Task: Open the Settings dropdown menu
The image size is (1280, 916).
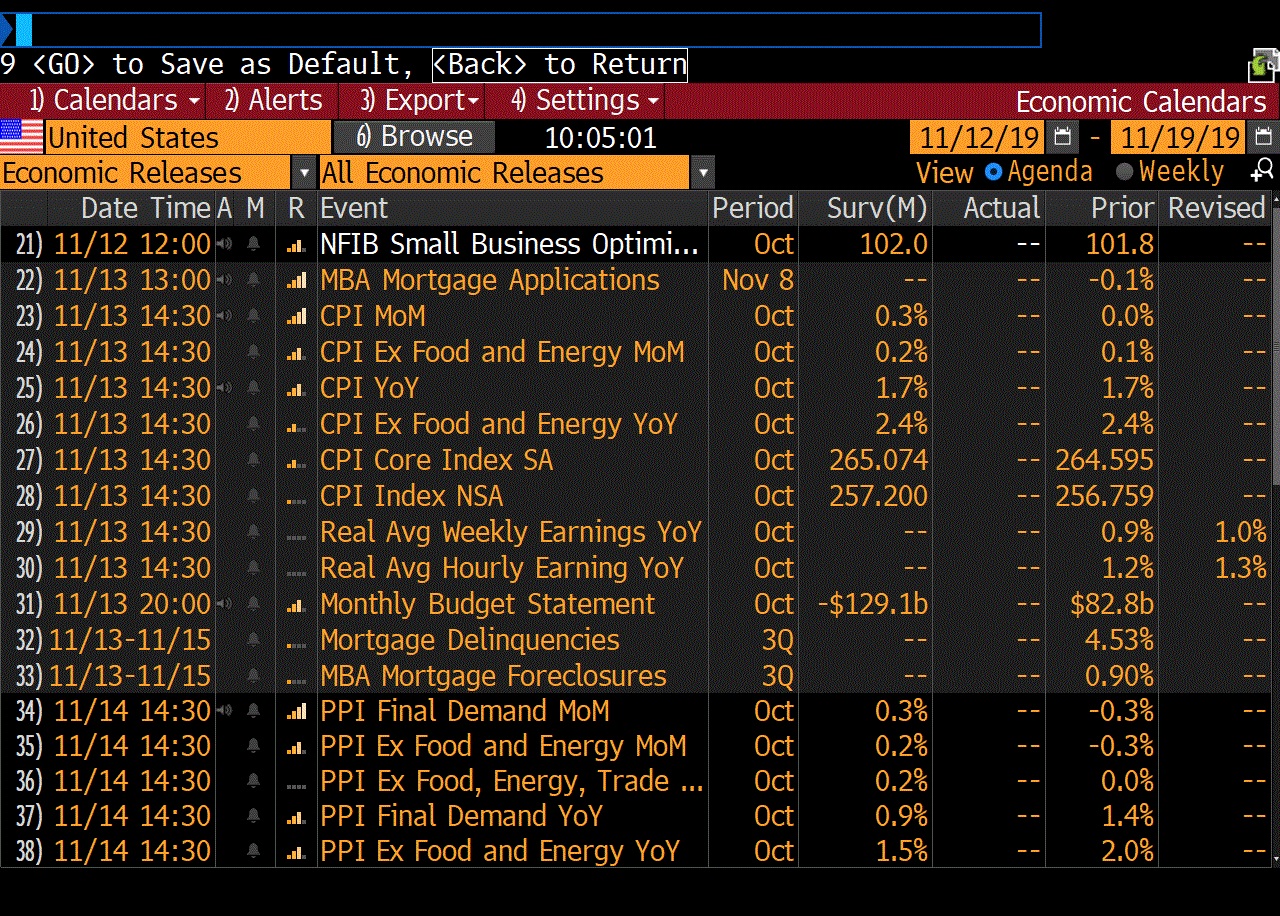Action: point(586,100)
